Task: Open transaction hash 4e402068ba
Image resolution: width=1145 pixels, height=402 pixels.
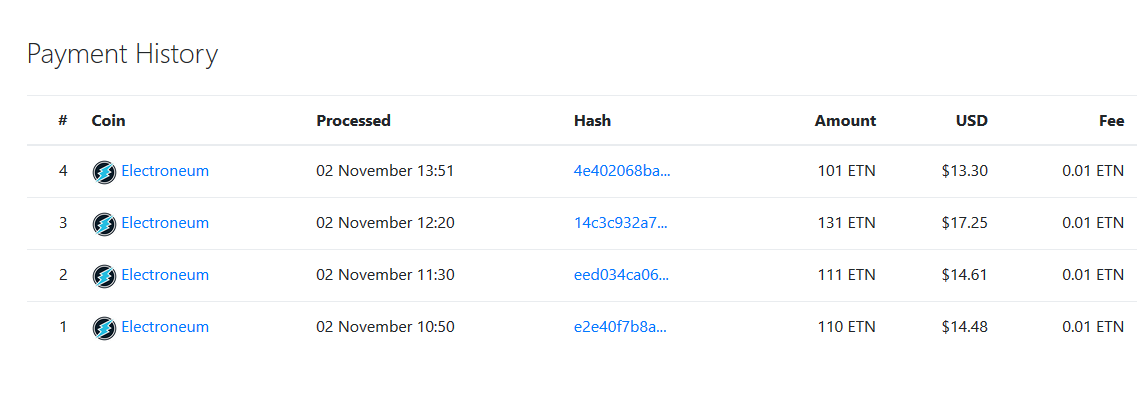Action: click(622, 171)
